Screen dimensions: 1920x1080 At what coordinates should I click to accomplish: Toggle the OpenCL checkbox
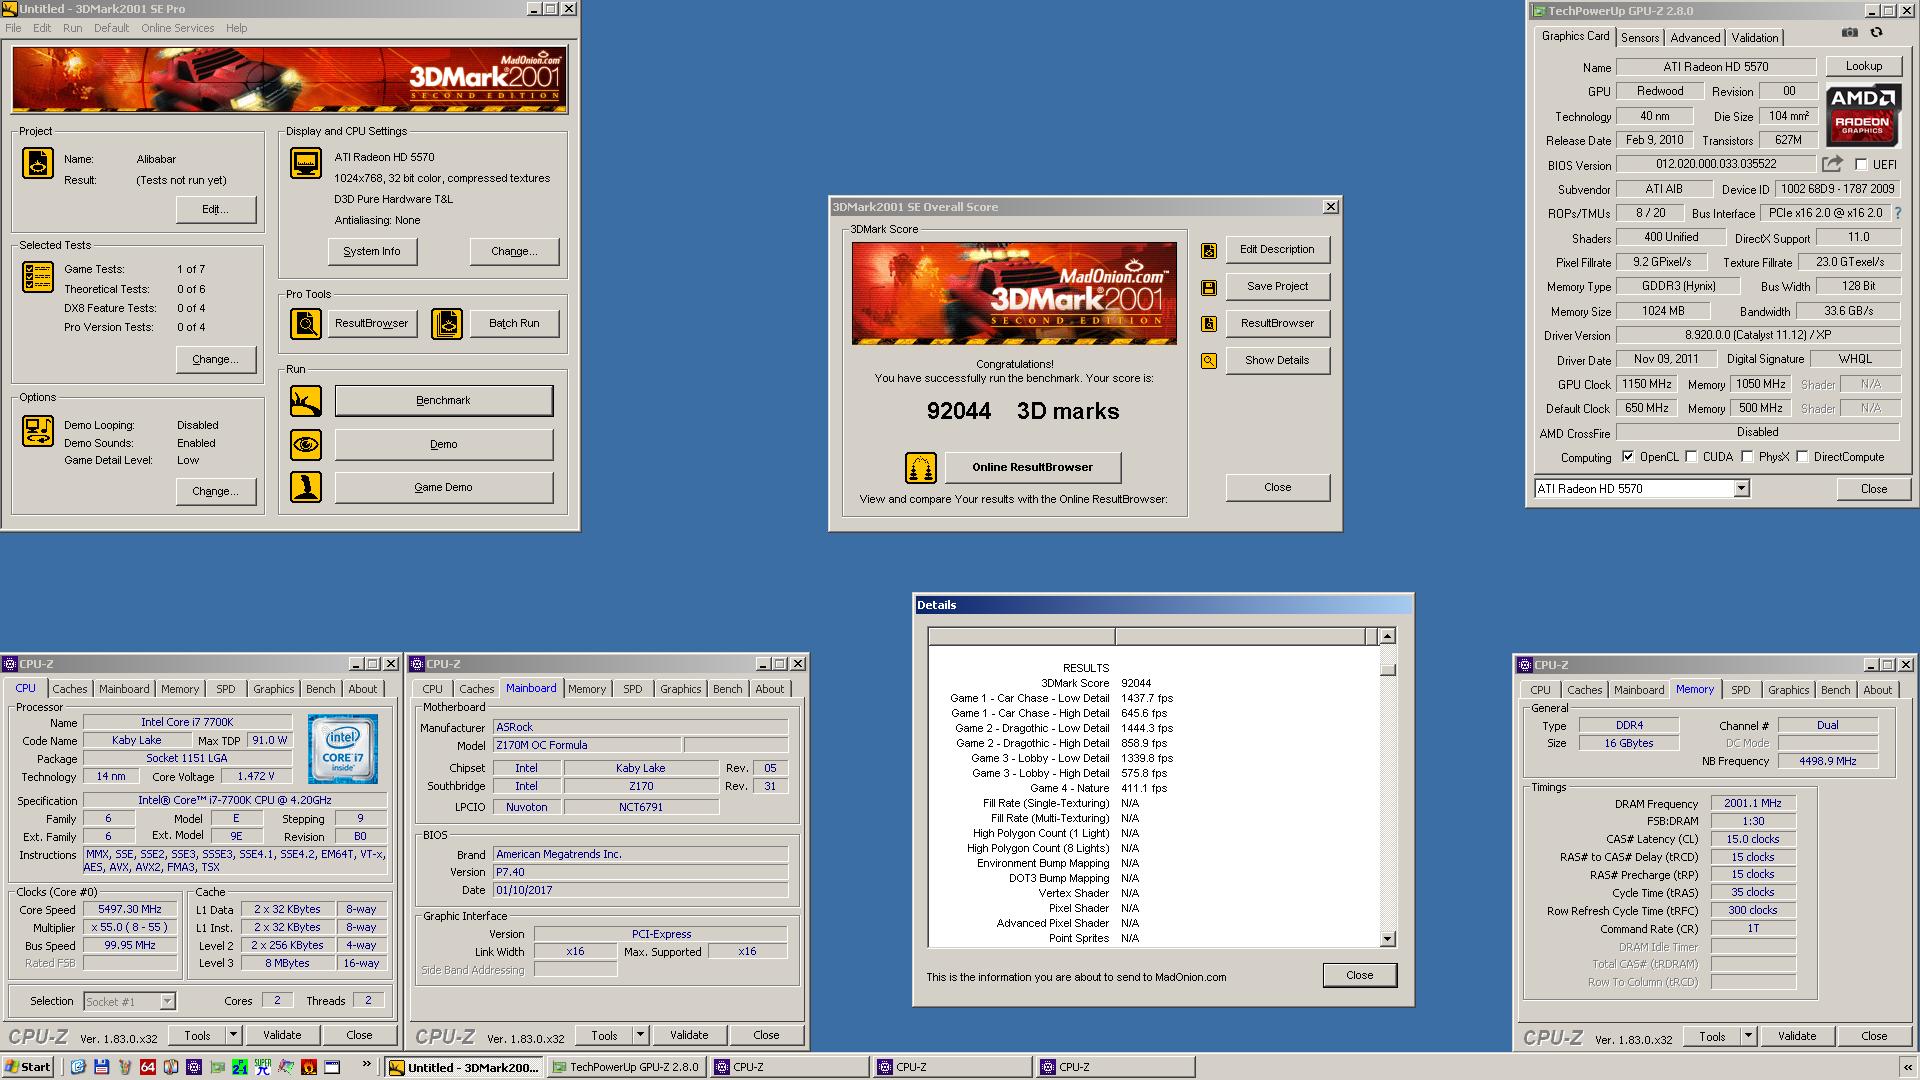1628,457
